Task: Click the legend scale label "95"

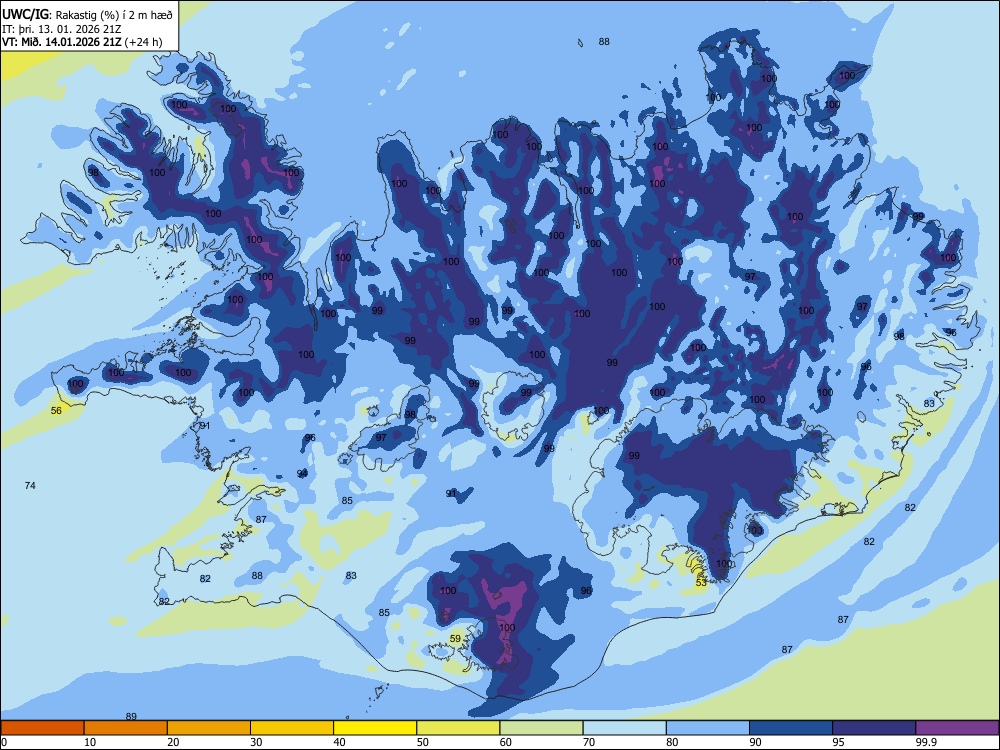Action: click(x=839, y=742)
